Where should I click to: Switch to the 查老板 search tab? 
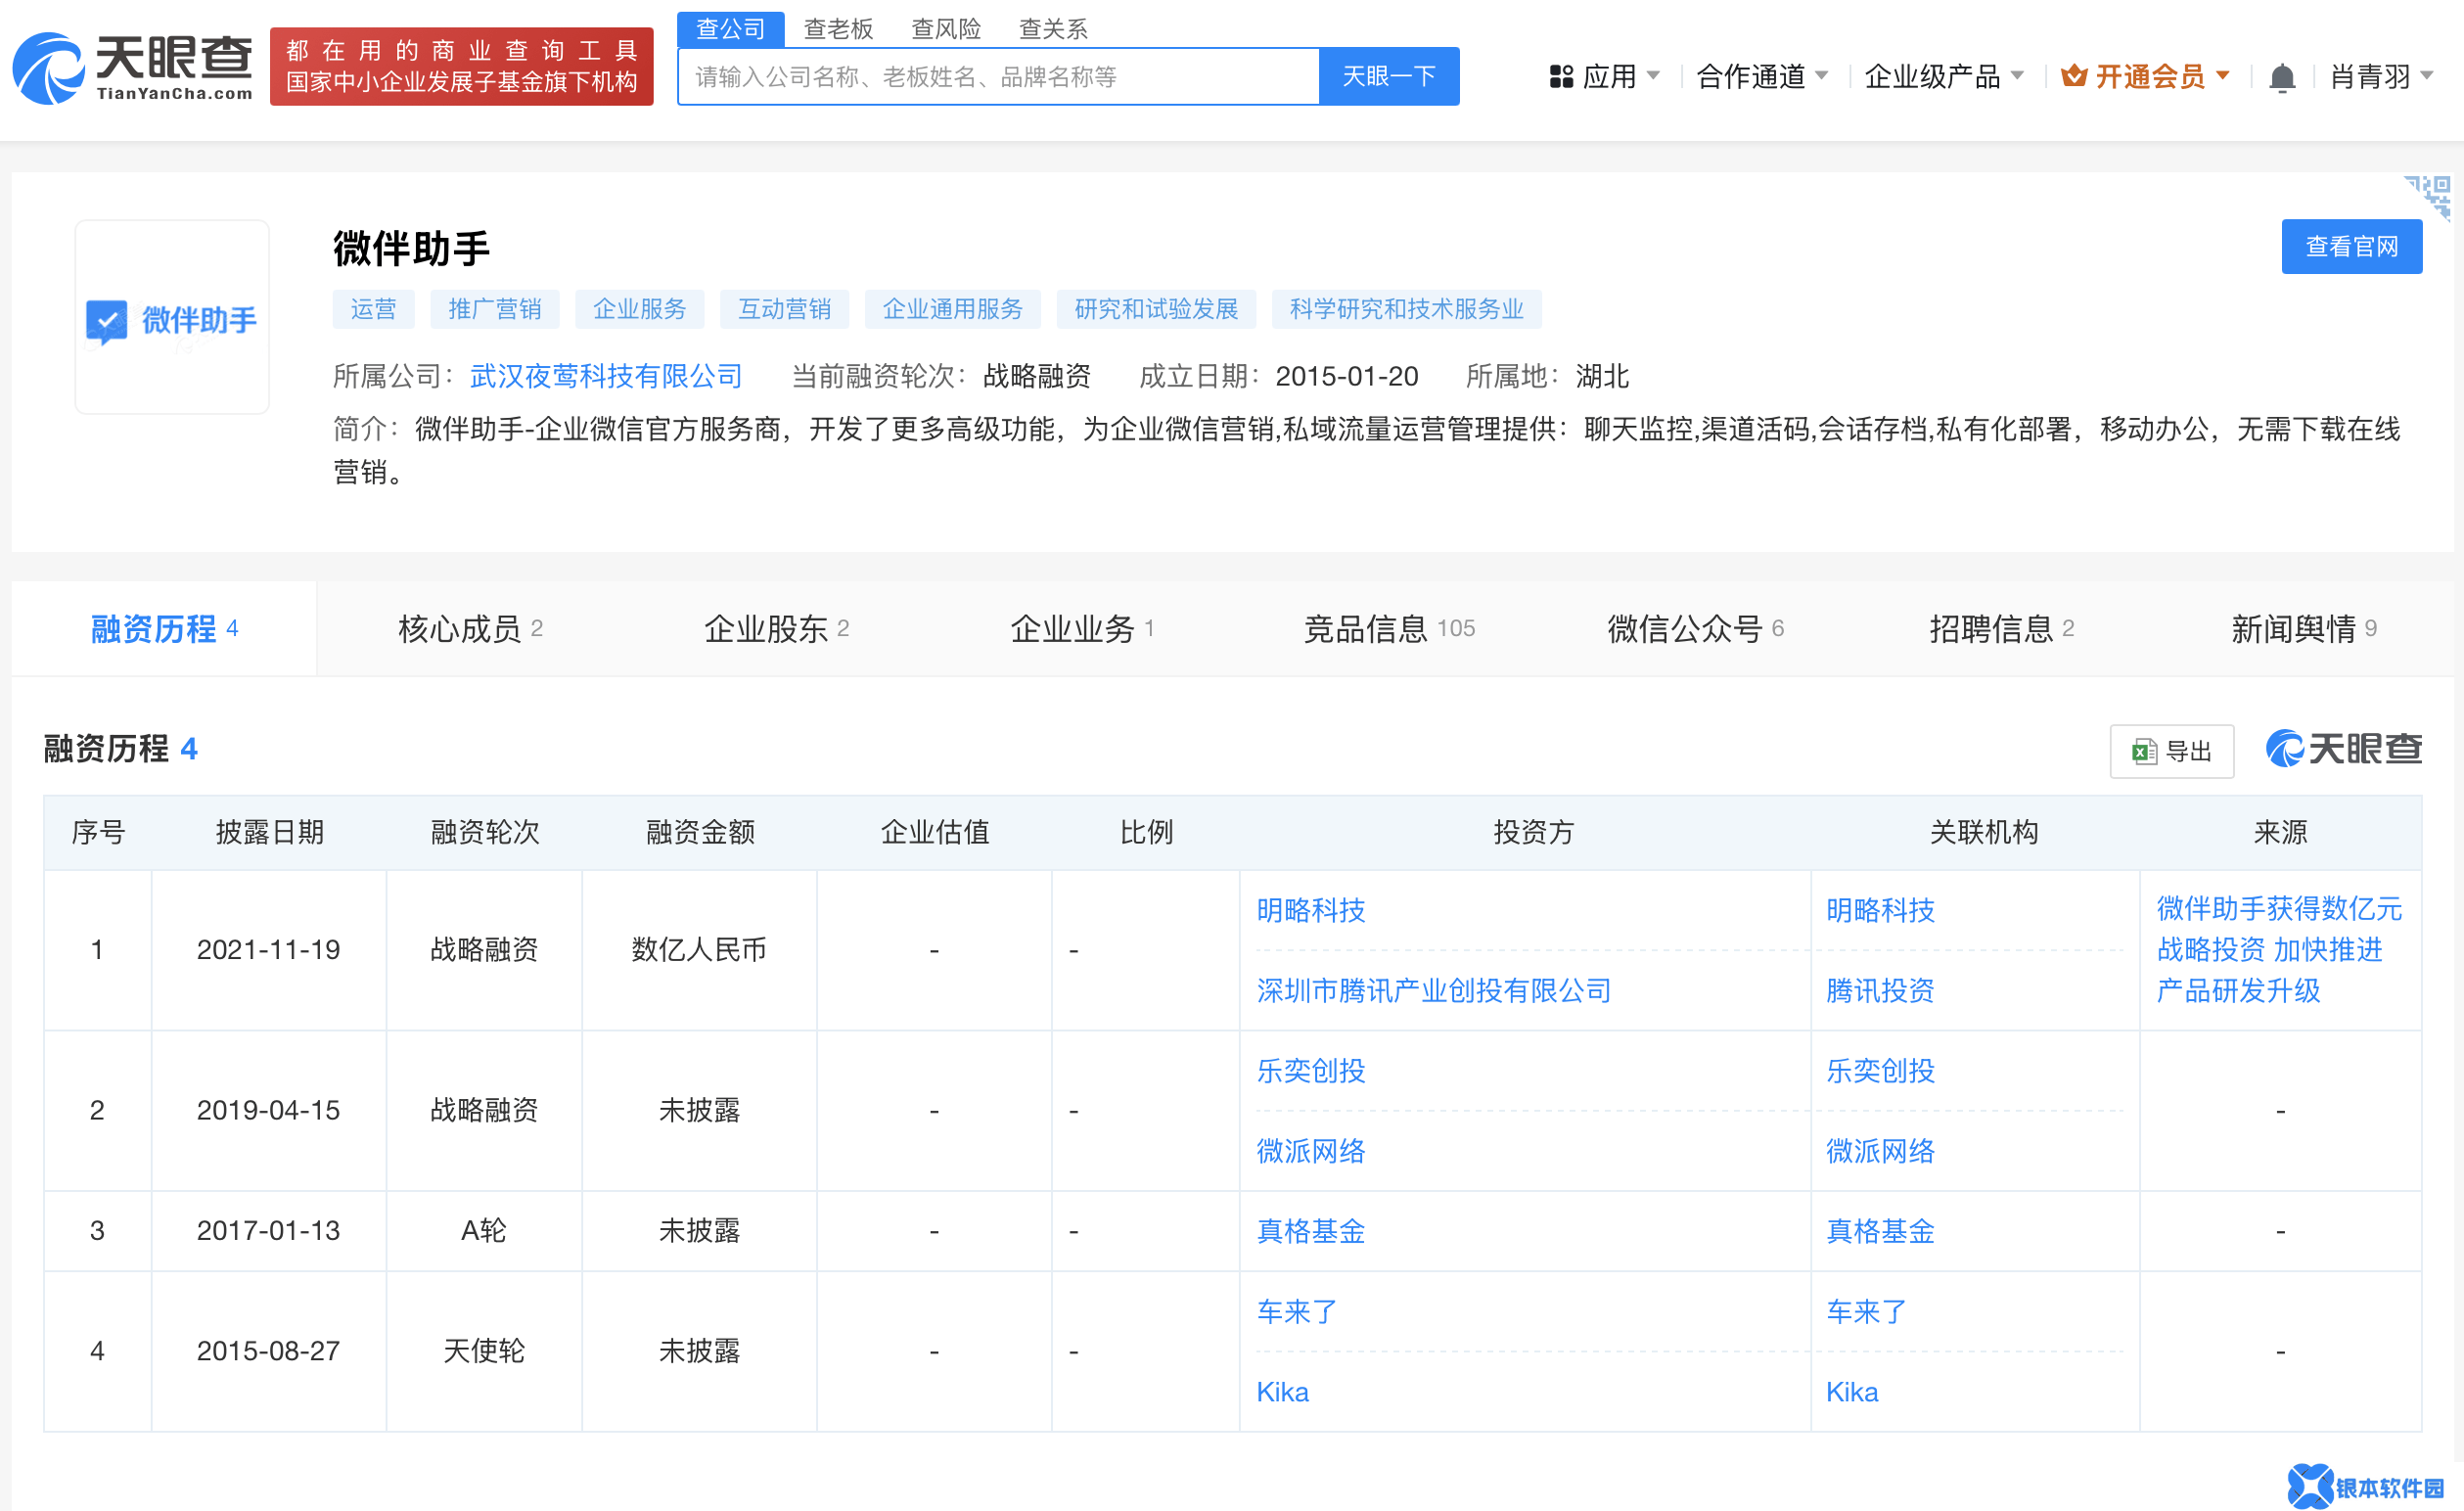[x=838, y=29]
